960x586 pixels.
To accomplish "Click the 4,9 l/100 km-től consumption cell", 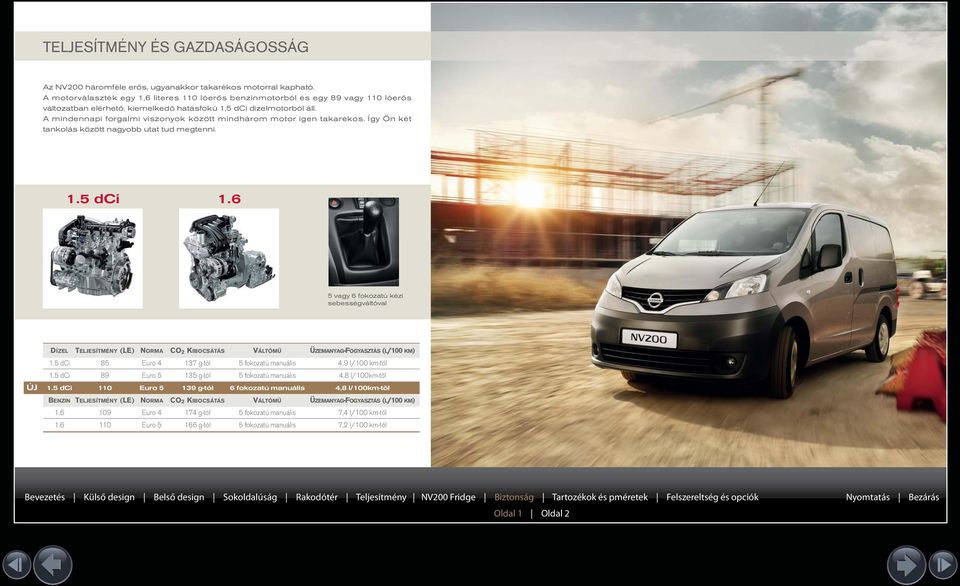I will tap(362, 363).
